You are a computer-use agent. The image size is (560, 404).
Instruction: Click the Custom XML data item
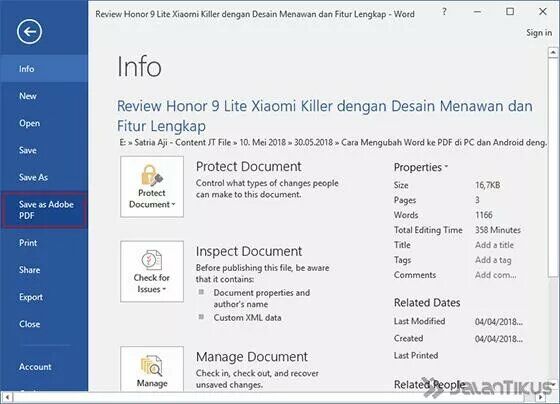tap(248, 318)
